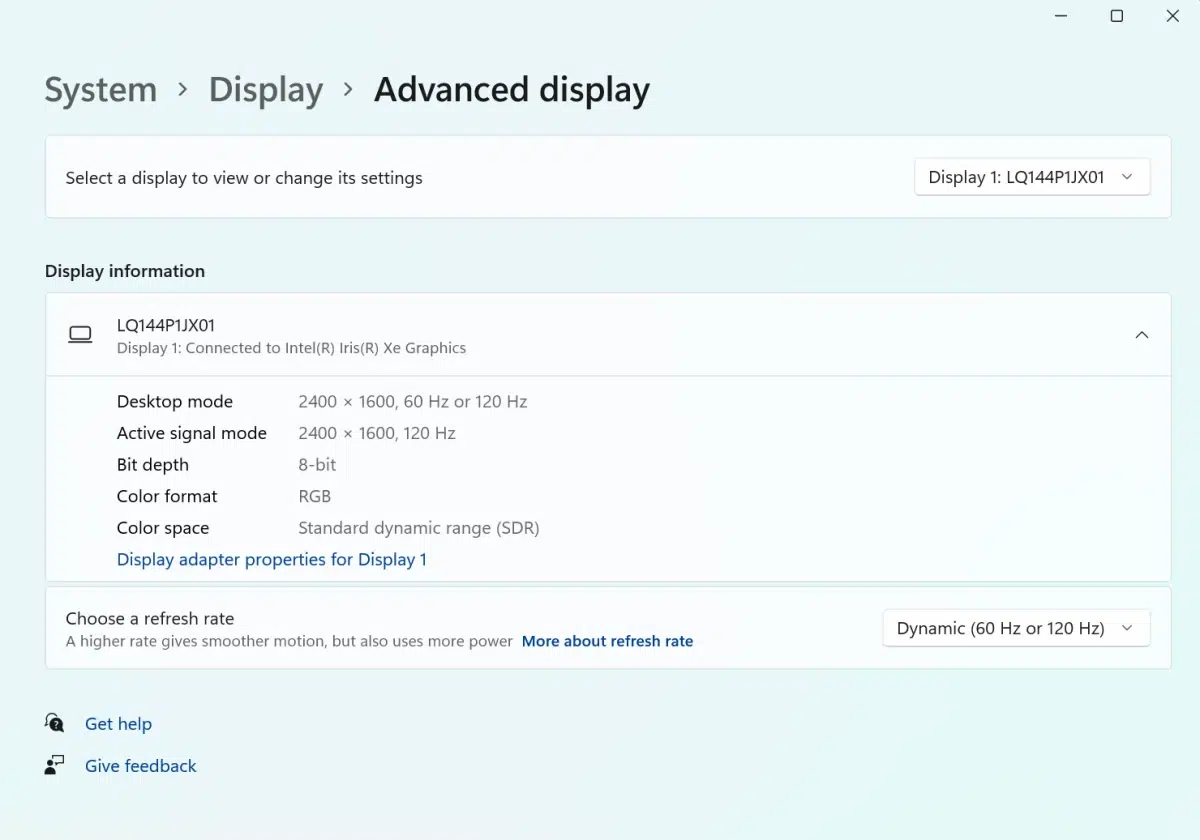Screen dimensions: 1200x840
Task: Click the Active signal mode label
Action: 192,433
